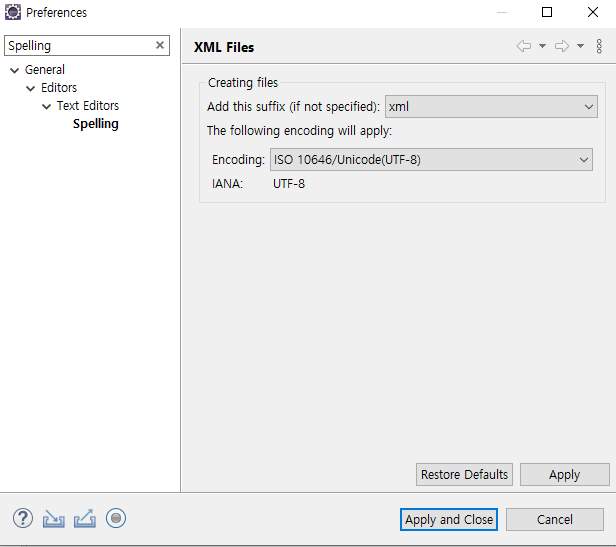616x547 pixels.
Task: Open the back history dropdown arrow
Action: (x=542, y=46)
